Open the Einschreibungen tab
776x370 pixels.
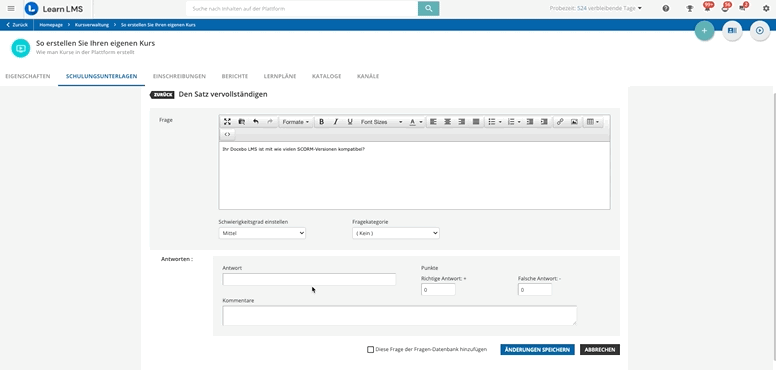(180, 76)
